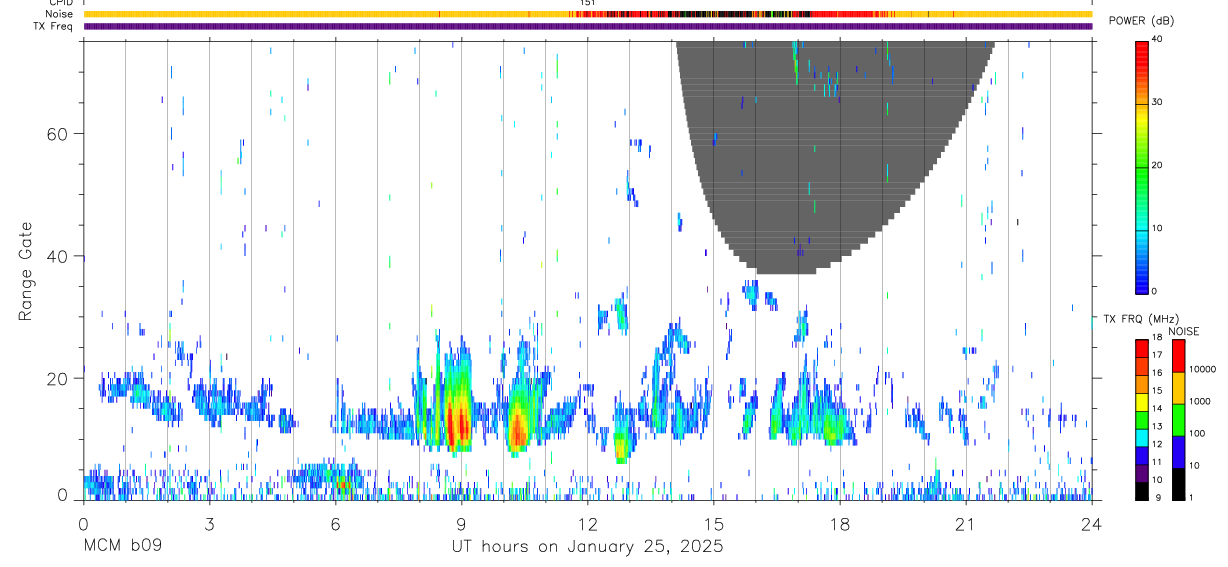The image size is (1228, 567).
Task: Click the 3 tick on the UT hours axis
Action: pyautogui.click(x=209, y=525)
